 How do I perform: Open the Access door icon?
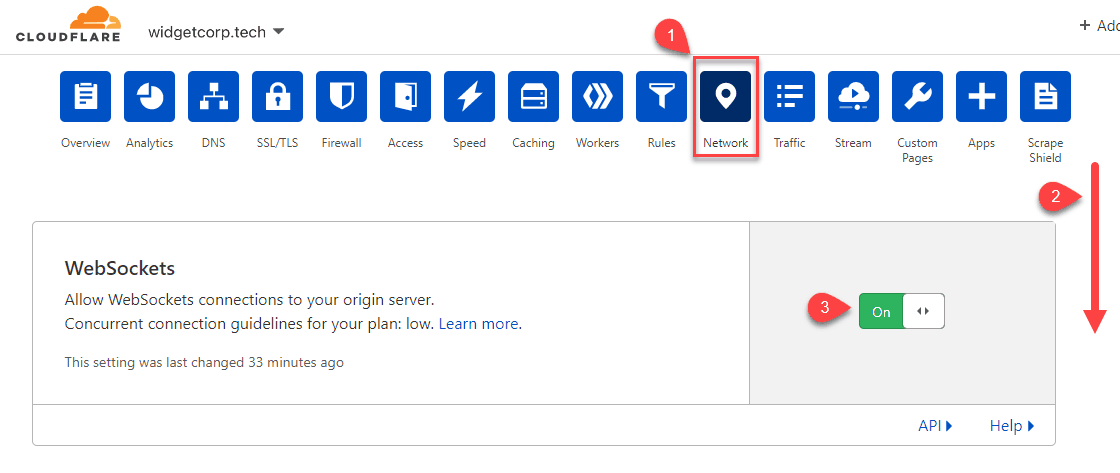point(405,97)
